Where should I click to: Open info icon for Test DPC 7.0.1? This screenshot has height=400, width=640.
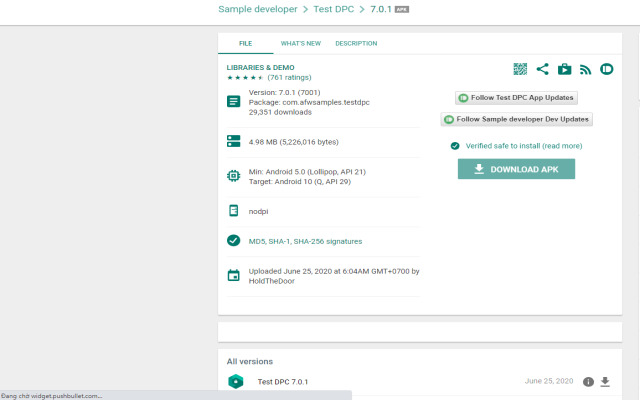588,382
